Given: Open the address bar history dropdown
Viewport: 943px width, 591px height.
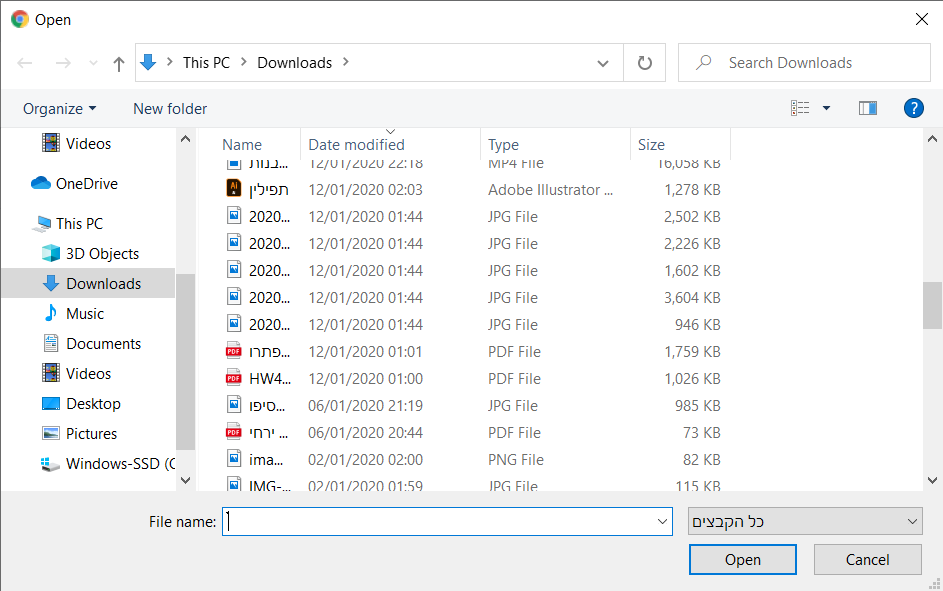Looking at the screenshot, I should 603,63.
